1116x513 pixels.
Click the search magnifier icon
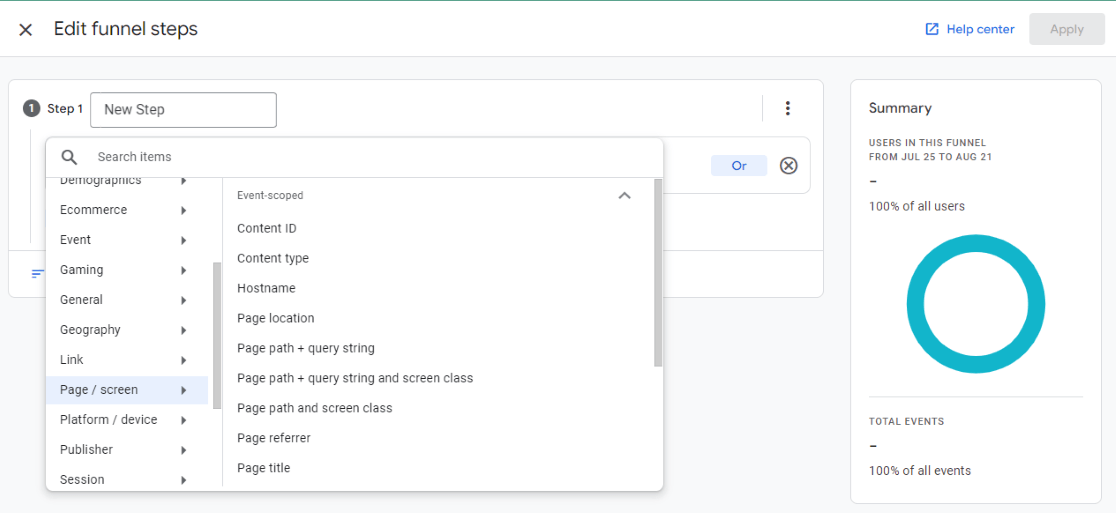[x=69, y=157]
